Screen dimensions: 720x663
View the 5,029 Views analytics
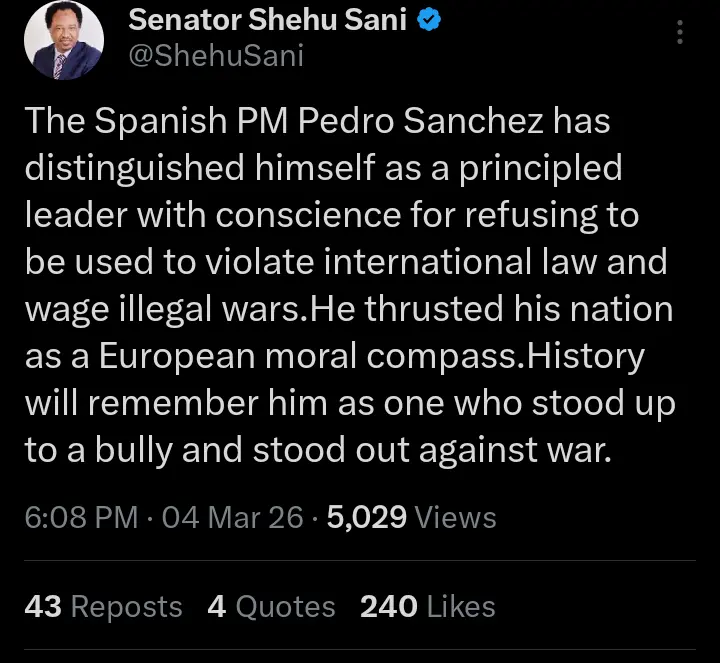409,517
